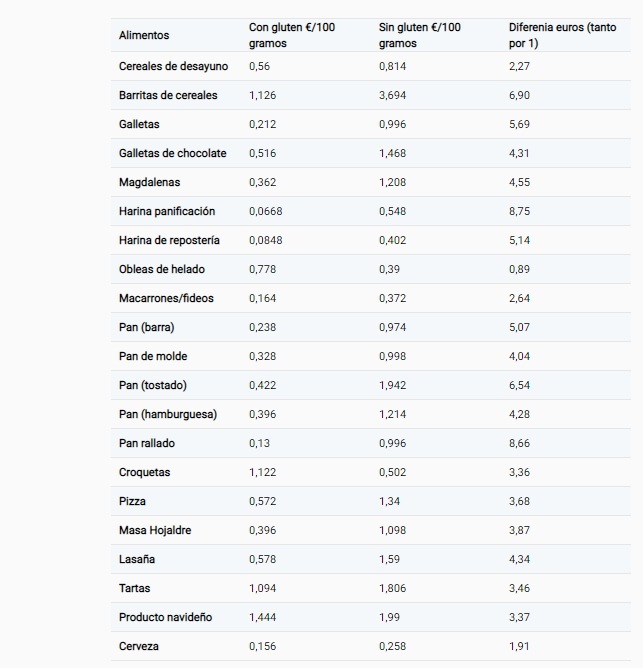643x668 pixels.
Task: Select the "Magdalenas" food cell
Action: click(x=149, y=182)
